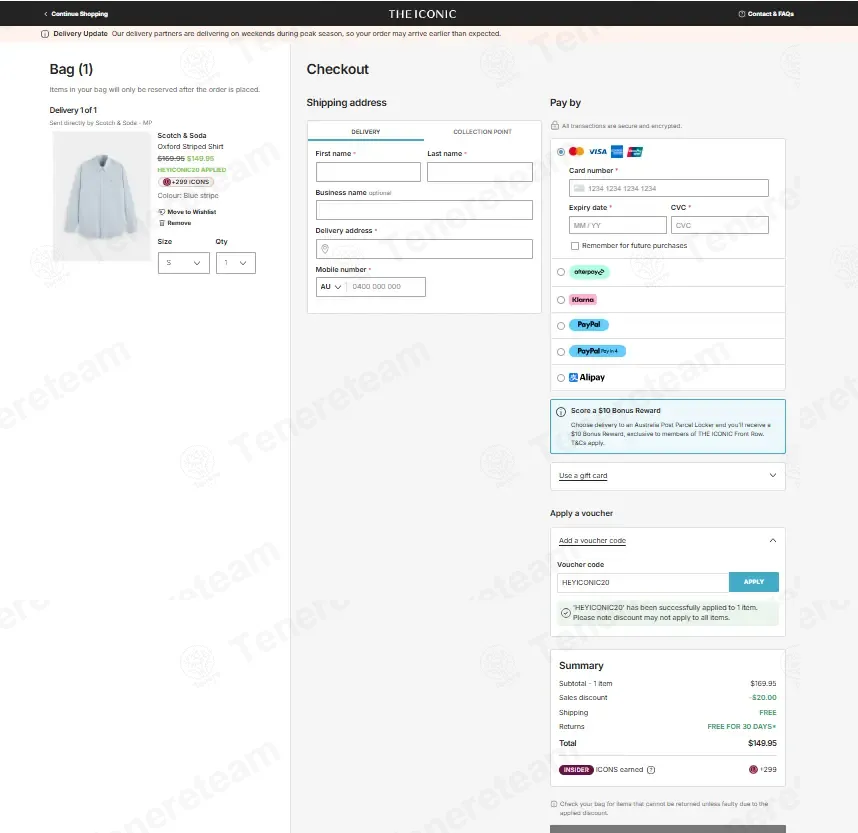
Task: Click the Mastercard logo icon
Action: tap(576, 152)
